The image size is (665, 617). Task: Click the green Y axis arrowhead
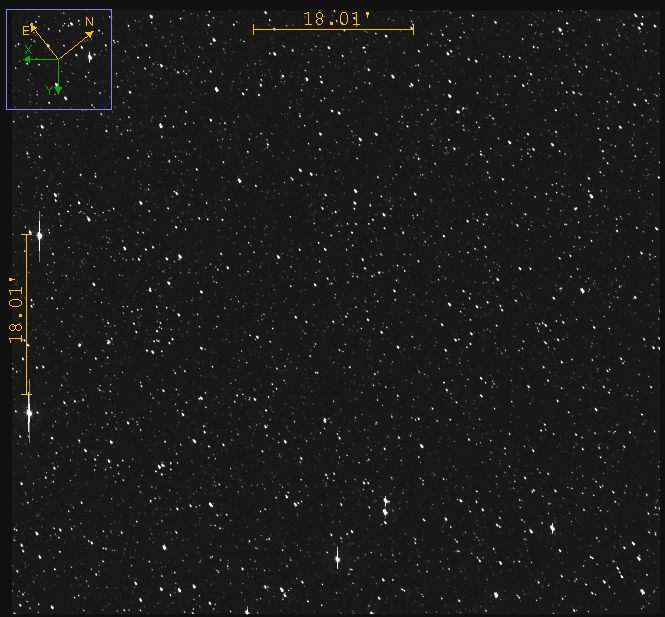(58, 91)
